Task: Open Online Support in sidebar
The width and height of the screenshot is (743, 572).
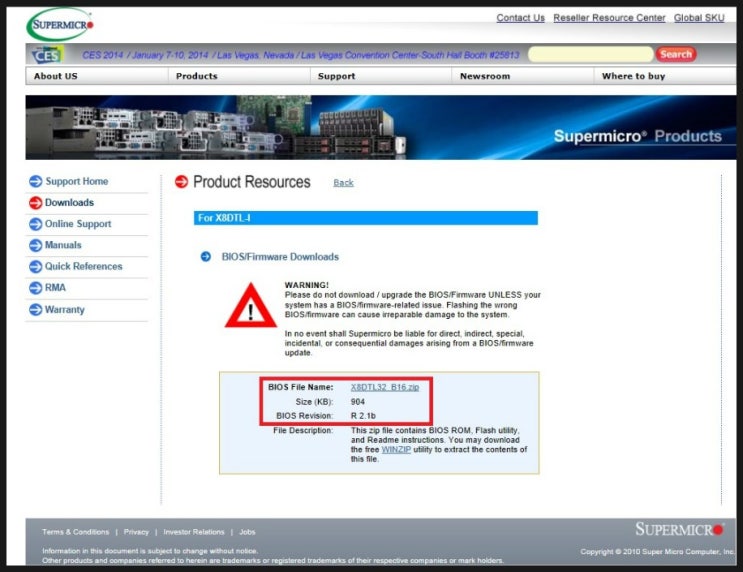Action: (x=78, y=224)
